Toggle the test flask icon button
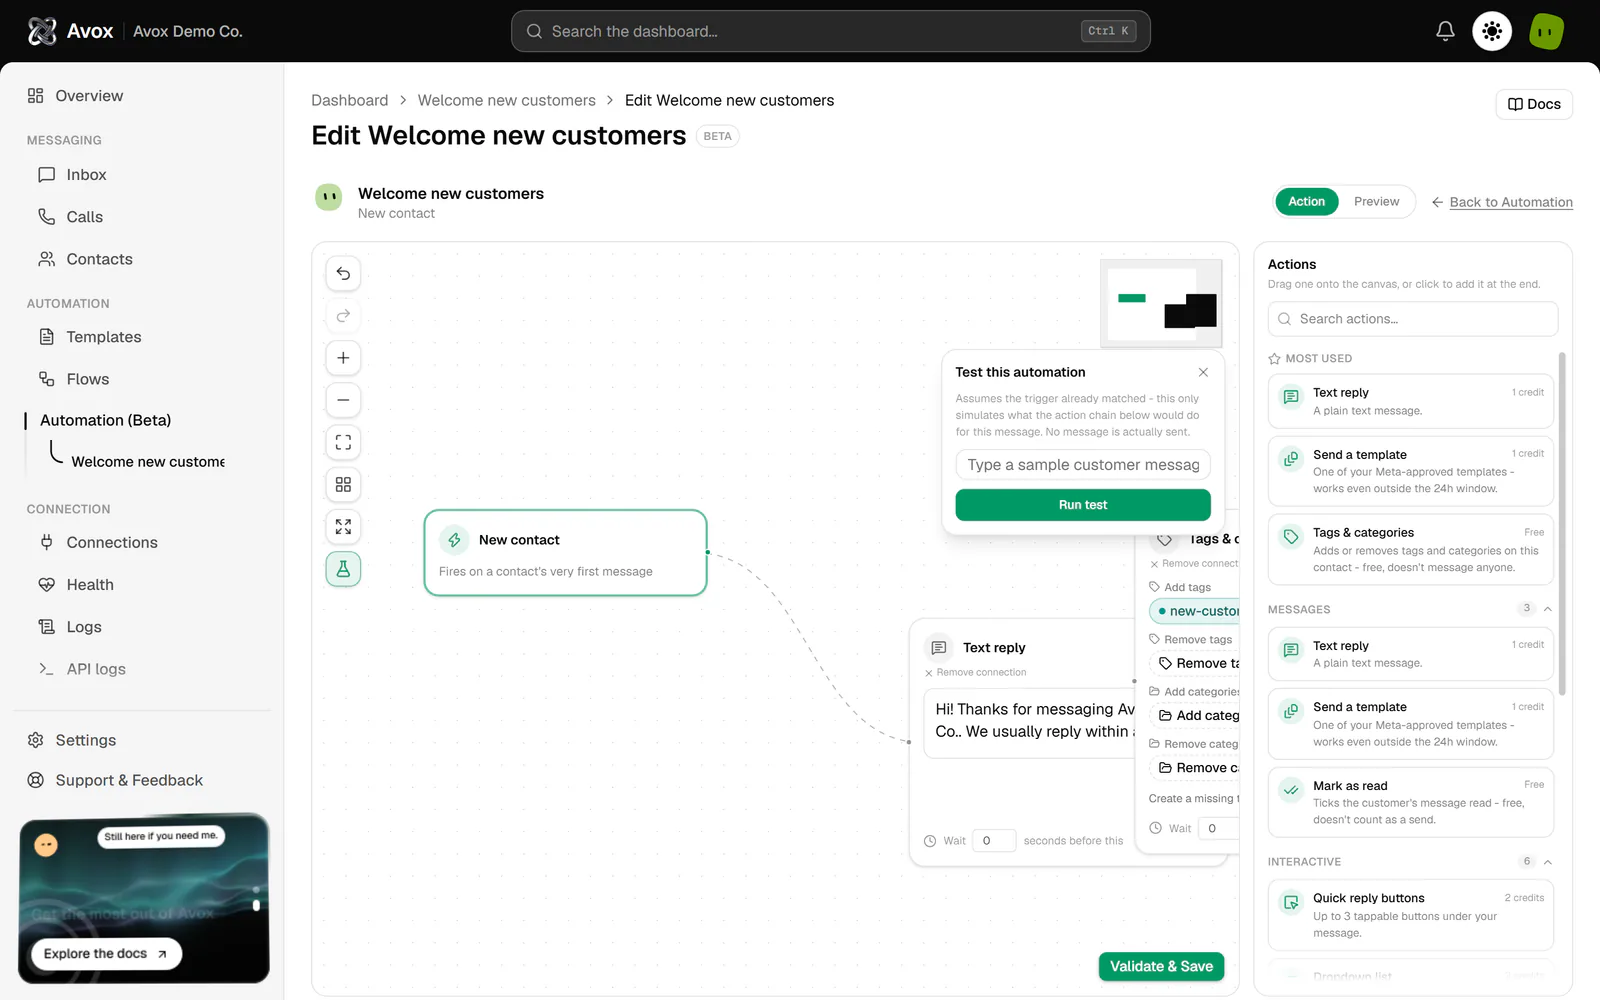1600x1000 pixels. (x=343, y=569)
